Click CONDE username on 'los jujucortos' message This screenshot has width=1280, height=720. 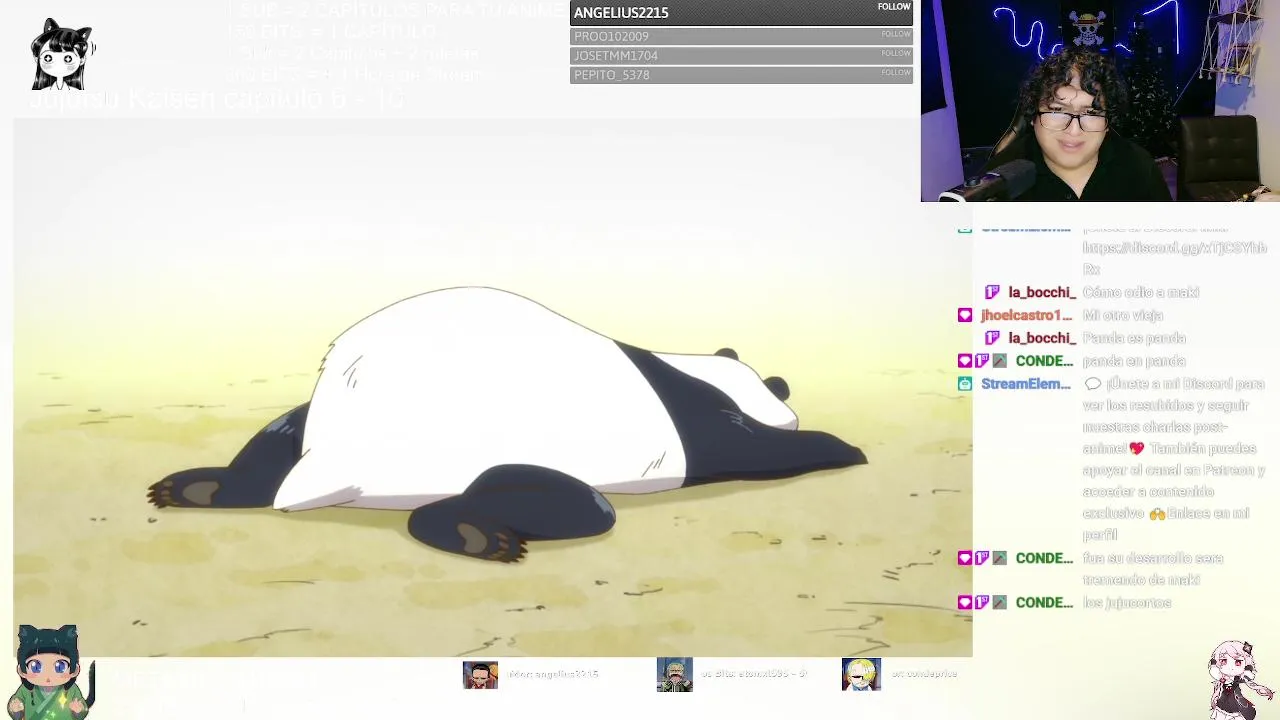click(x=1044, y=603)
